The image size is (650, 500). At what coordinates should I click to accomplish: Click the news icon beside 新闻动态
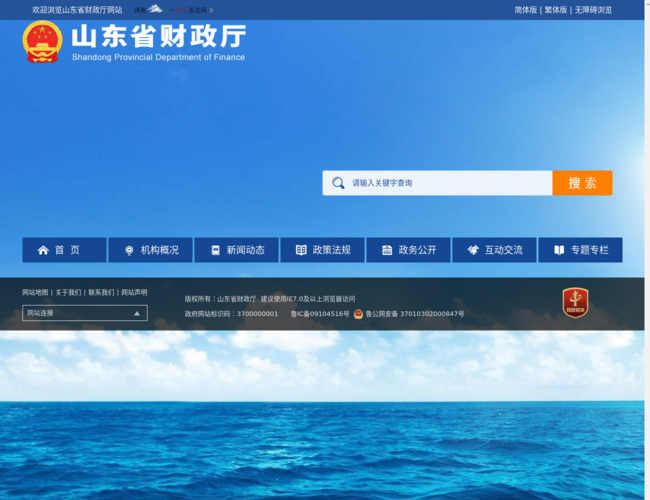point(216,250)
